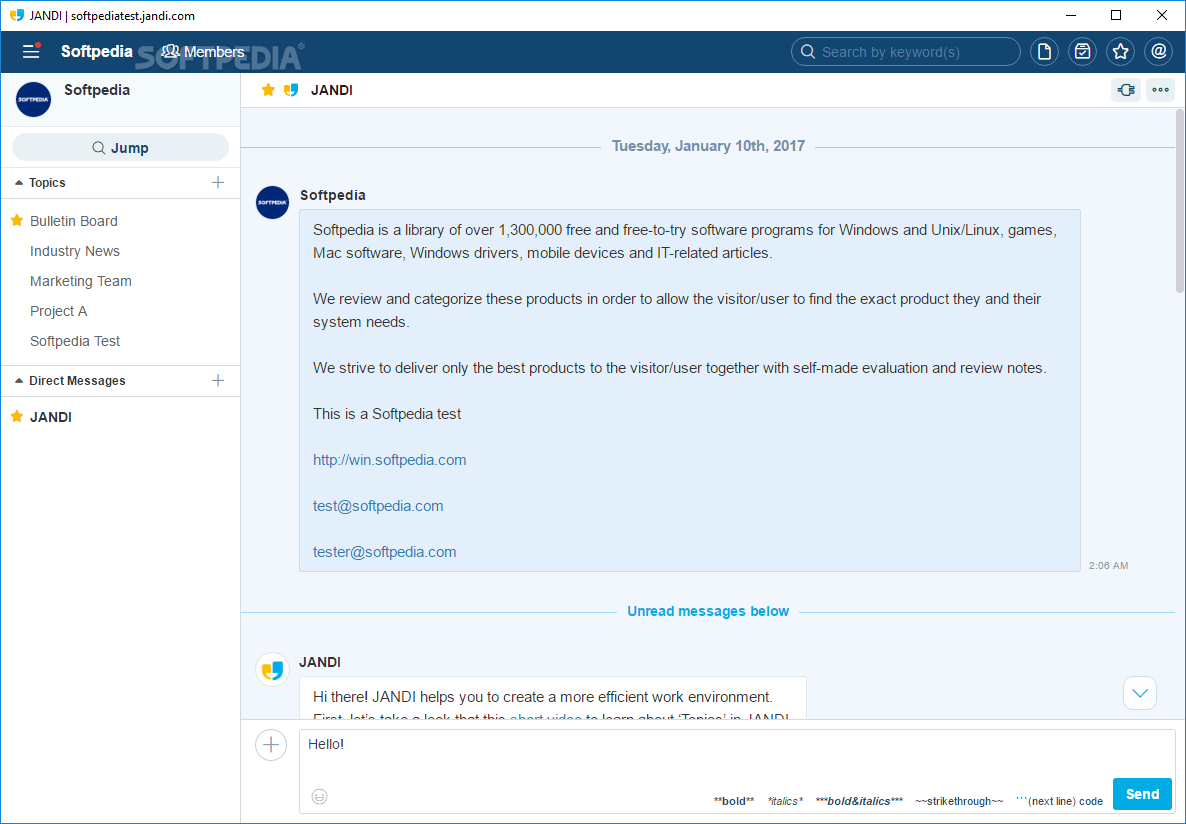Open the chat more options ellipsis

[x=1160, y=90]
